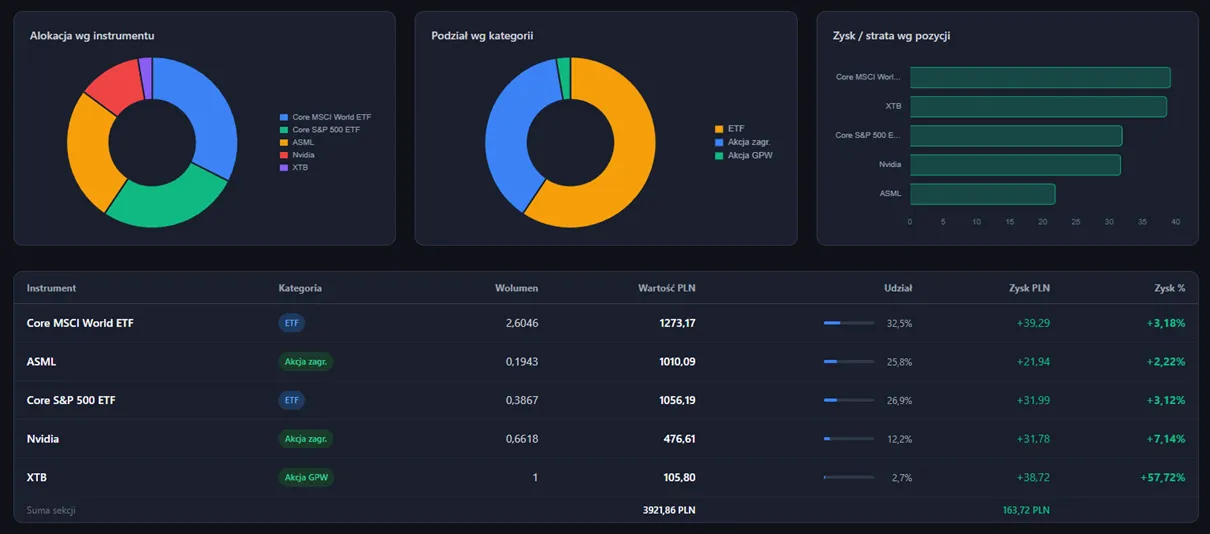Click the Podział wg kategorii chart title
This screenshot has width=1210, height=534.
tap(482, 36)
